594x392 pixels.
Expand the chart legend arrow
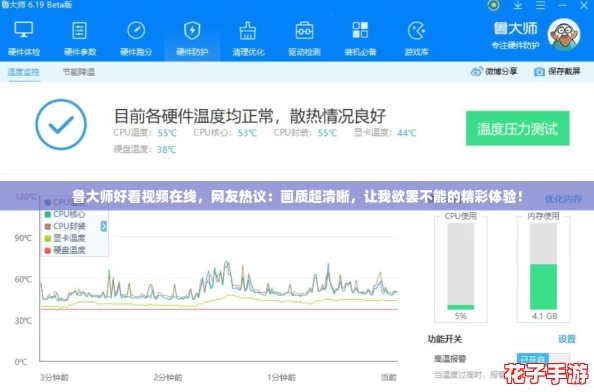point(104,226)
